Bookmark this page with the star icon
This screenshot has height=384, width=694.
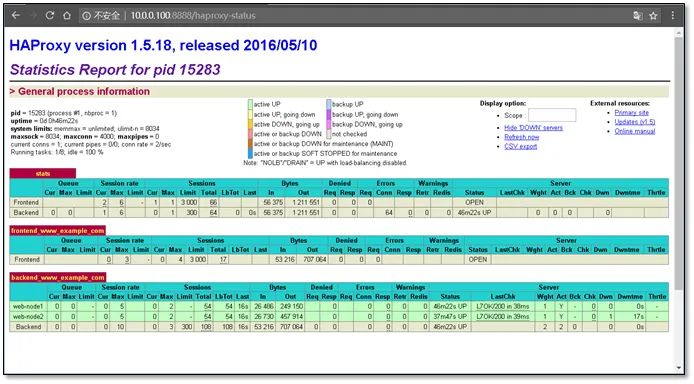[x=653, y=16]
